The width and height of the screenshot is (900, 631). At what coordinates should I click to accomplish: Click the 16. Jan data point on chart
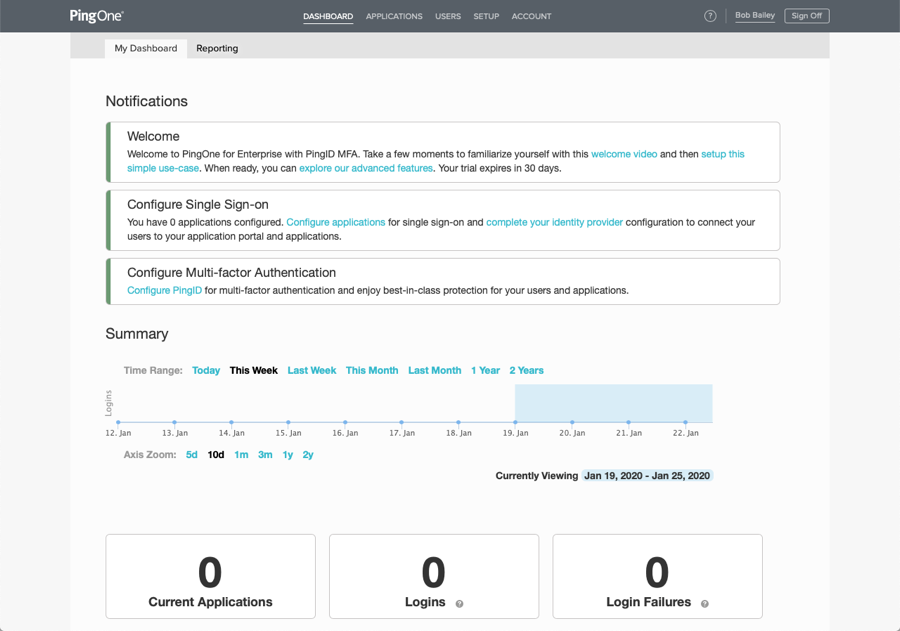pos(345,423)
